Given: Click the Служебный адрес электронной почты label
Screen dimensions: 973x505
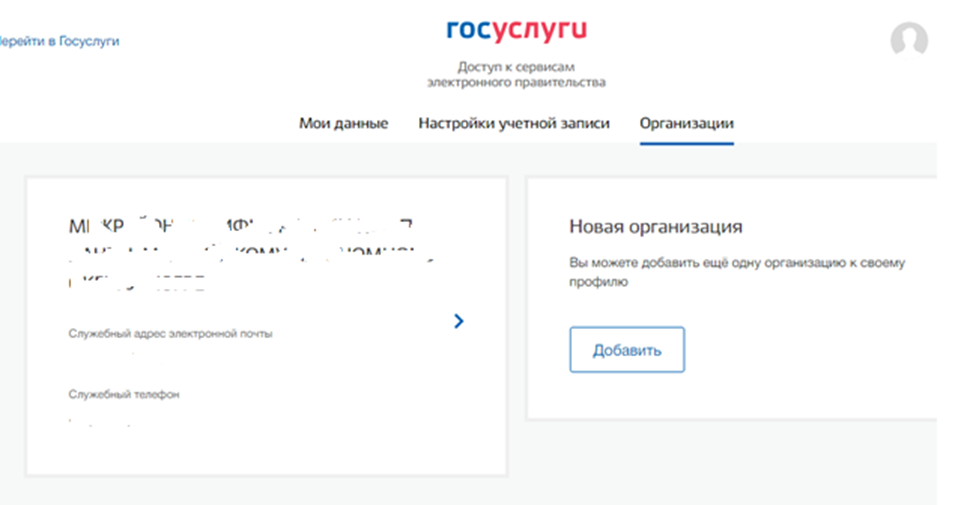Looking at the screenshot, I should 170,334.
